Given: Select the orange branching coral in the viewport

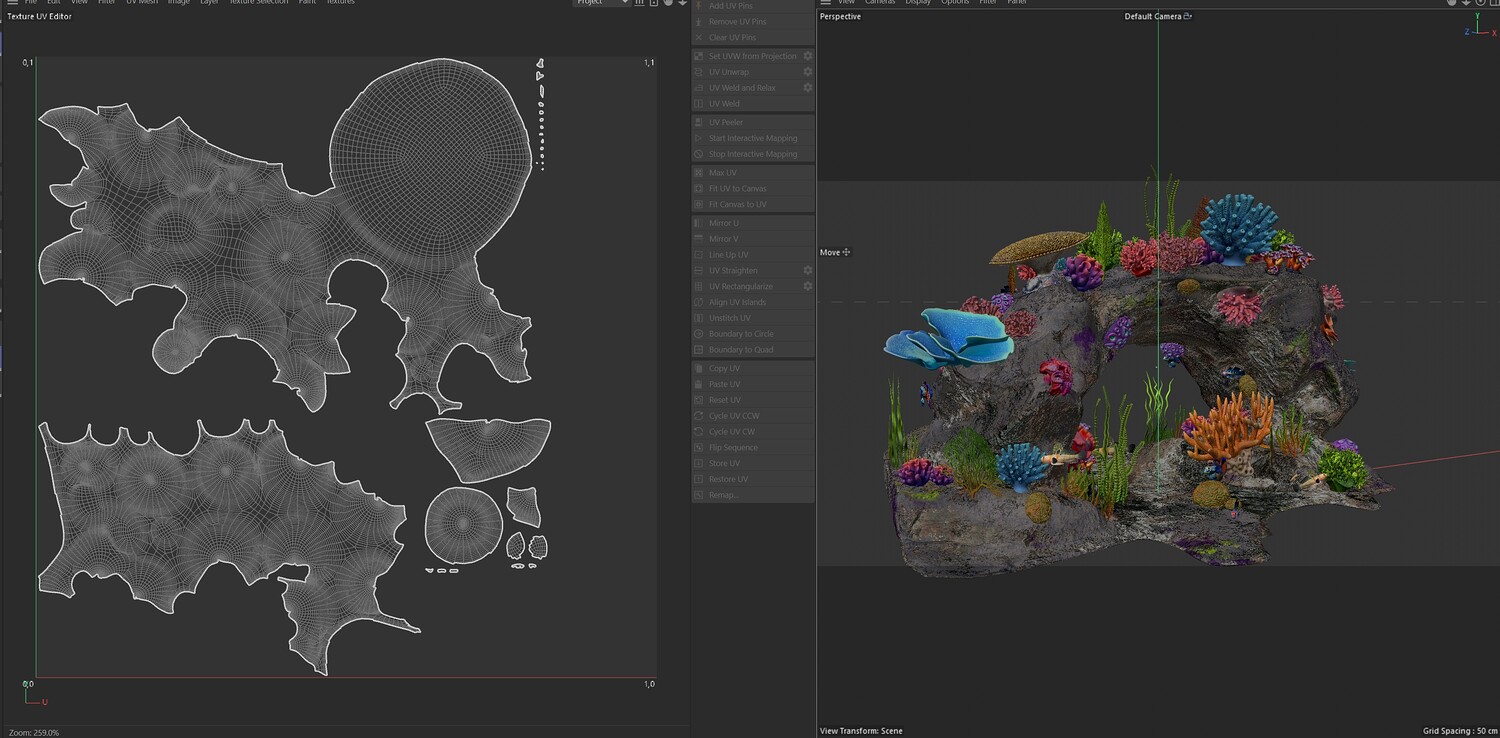Looking at the screenshot, I should [1228, 428].
